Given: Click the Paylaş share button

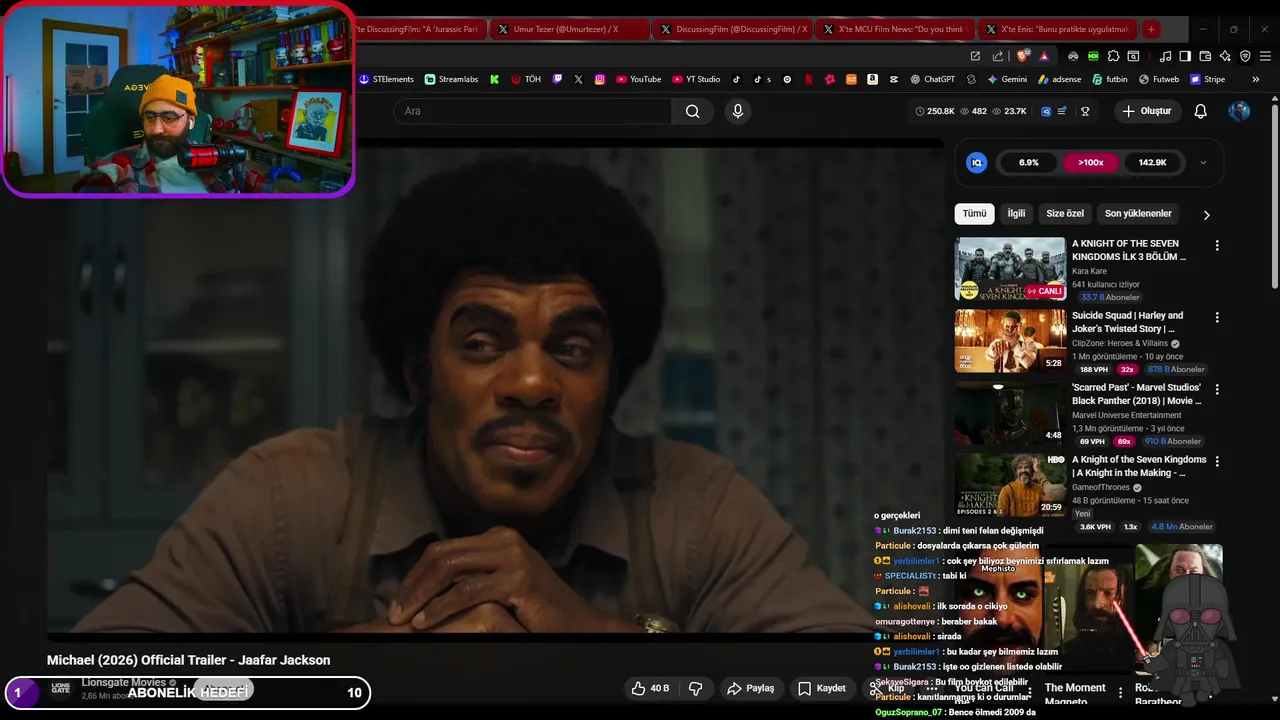Looking at the screenshot, I should tap(750, 688).
